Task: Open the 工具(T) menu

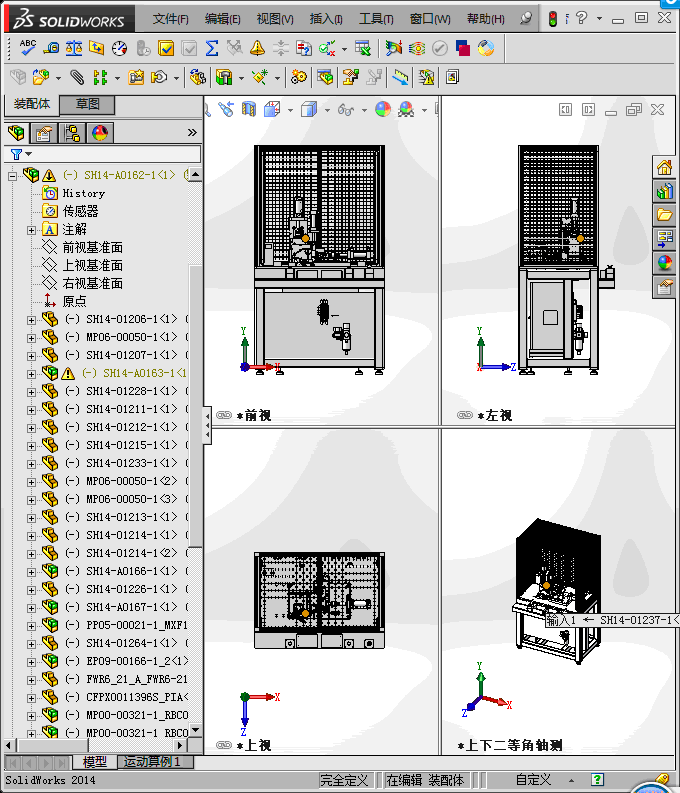Action: [376, 19]
